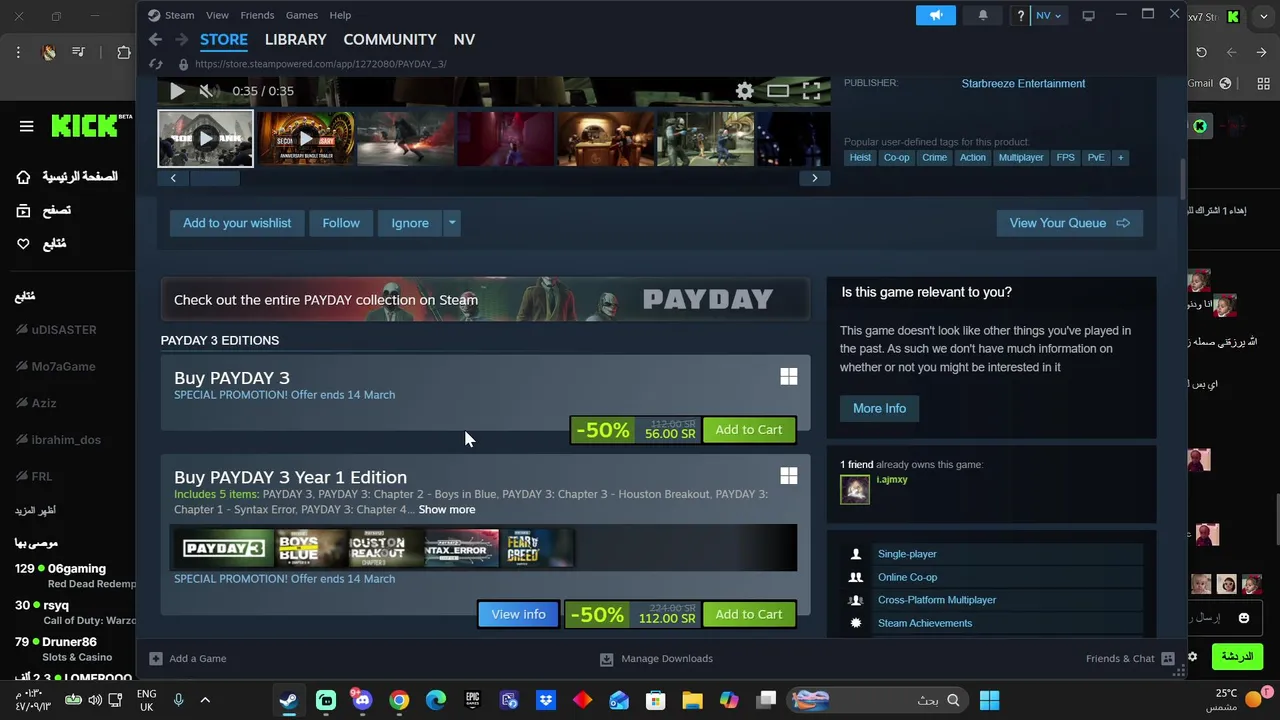Select the first trailer thumbnail
1280x720 pixels.
[205, 138]
